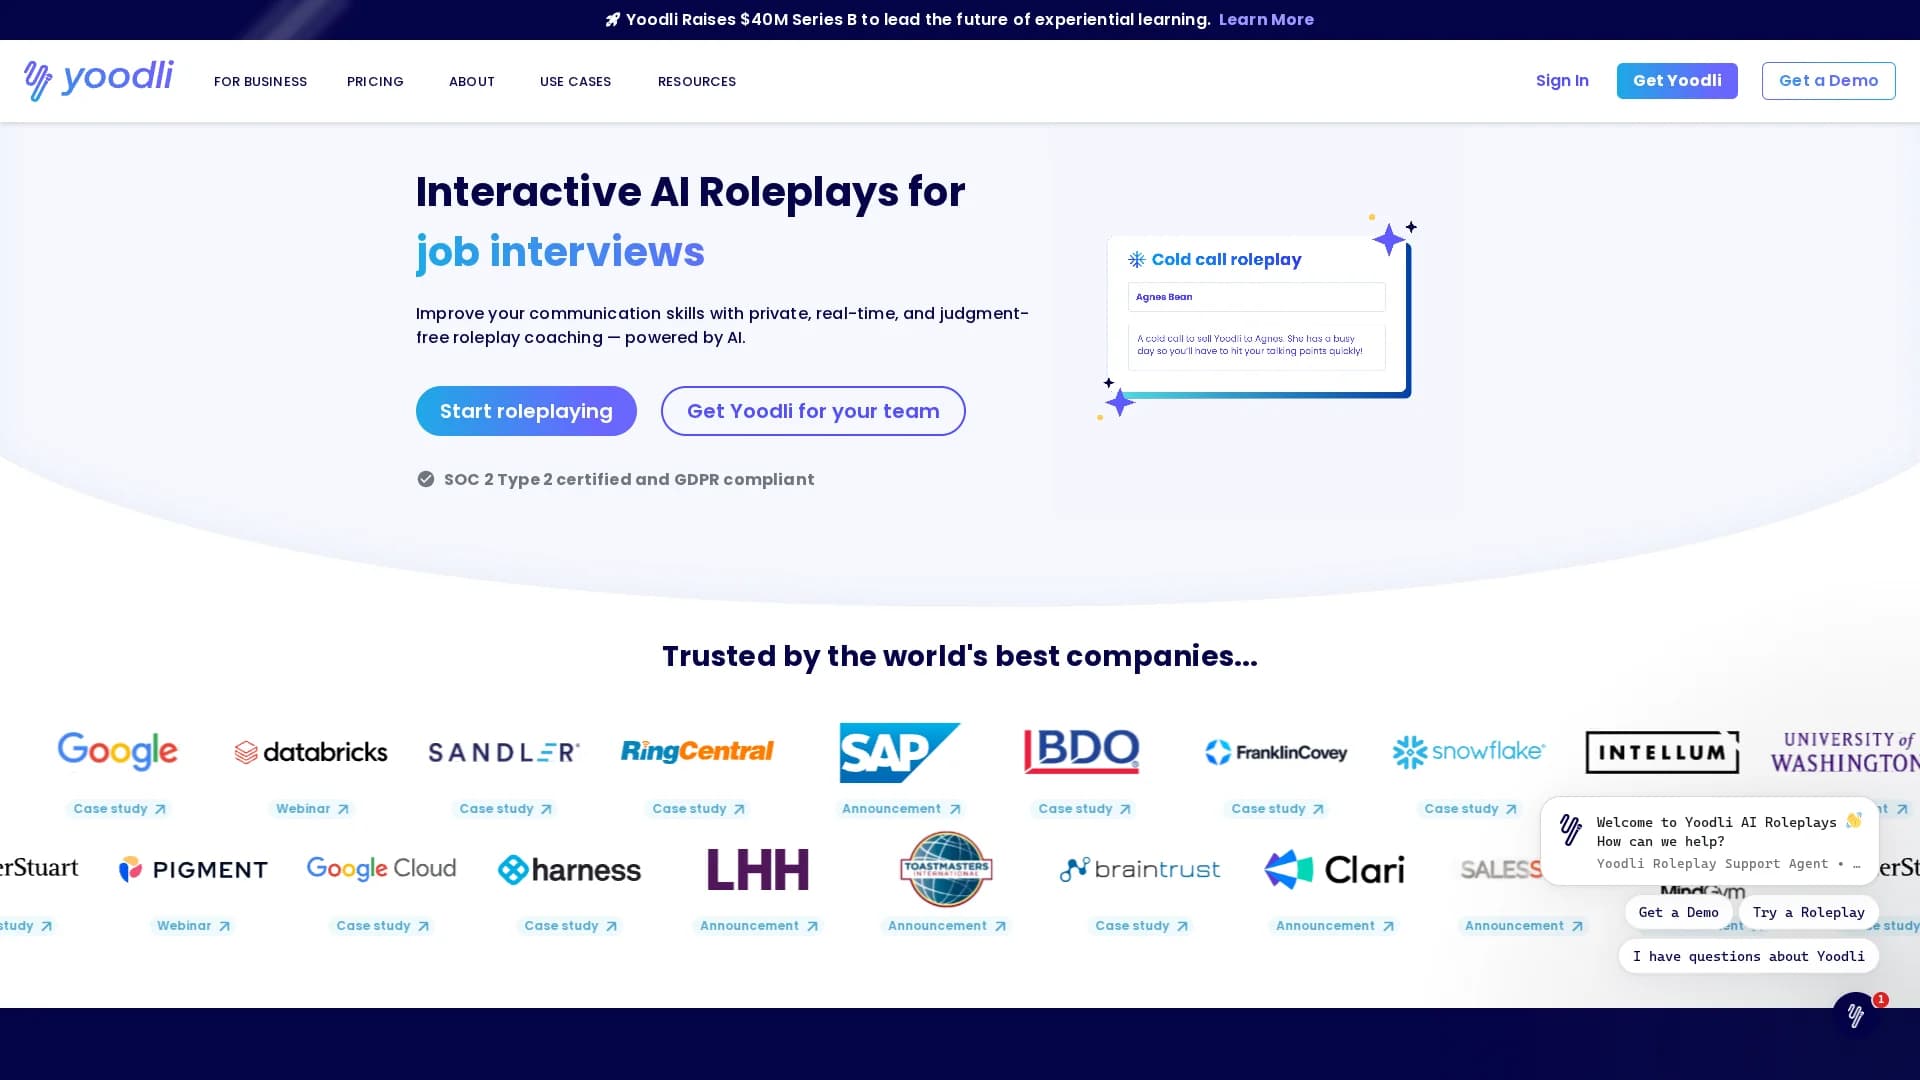Open the Pigment Webinar link

click(x=193, y=925)
